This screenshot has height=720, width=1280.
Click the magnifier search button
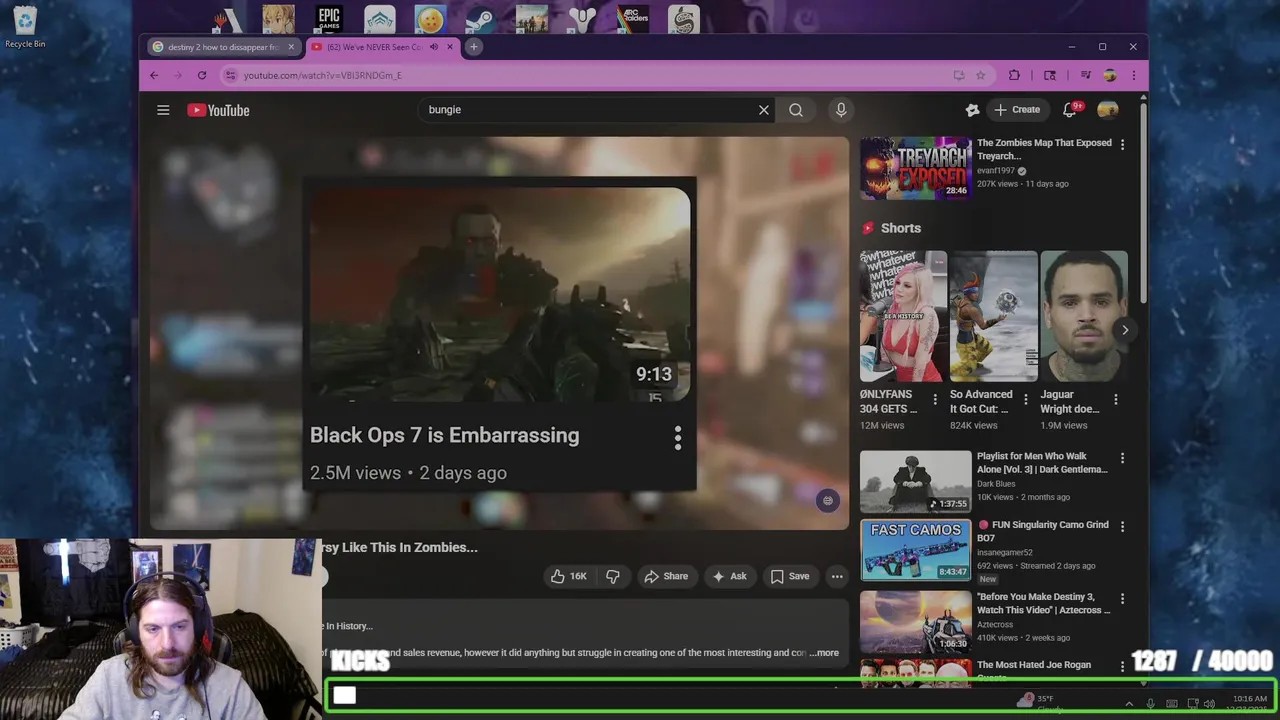click(796, 110)
